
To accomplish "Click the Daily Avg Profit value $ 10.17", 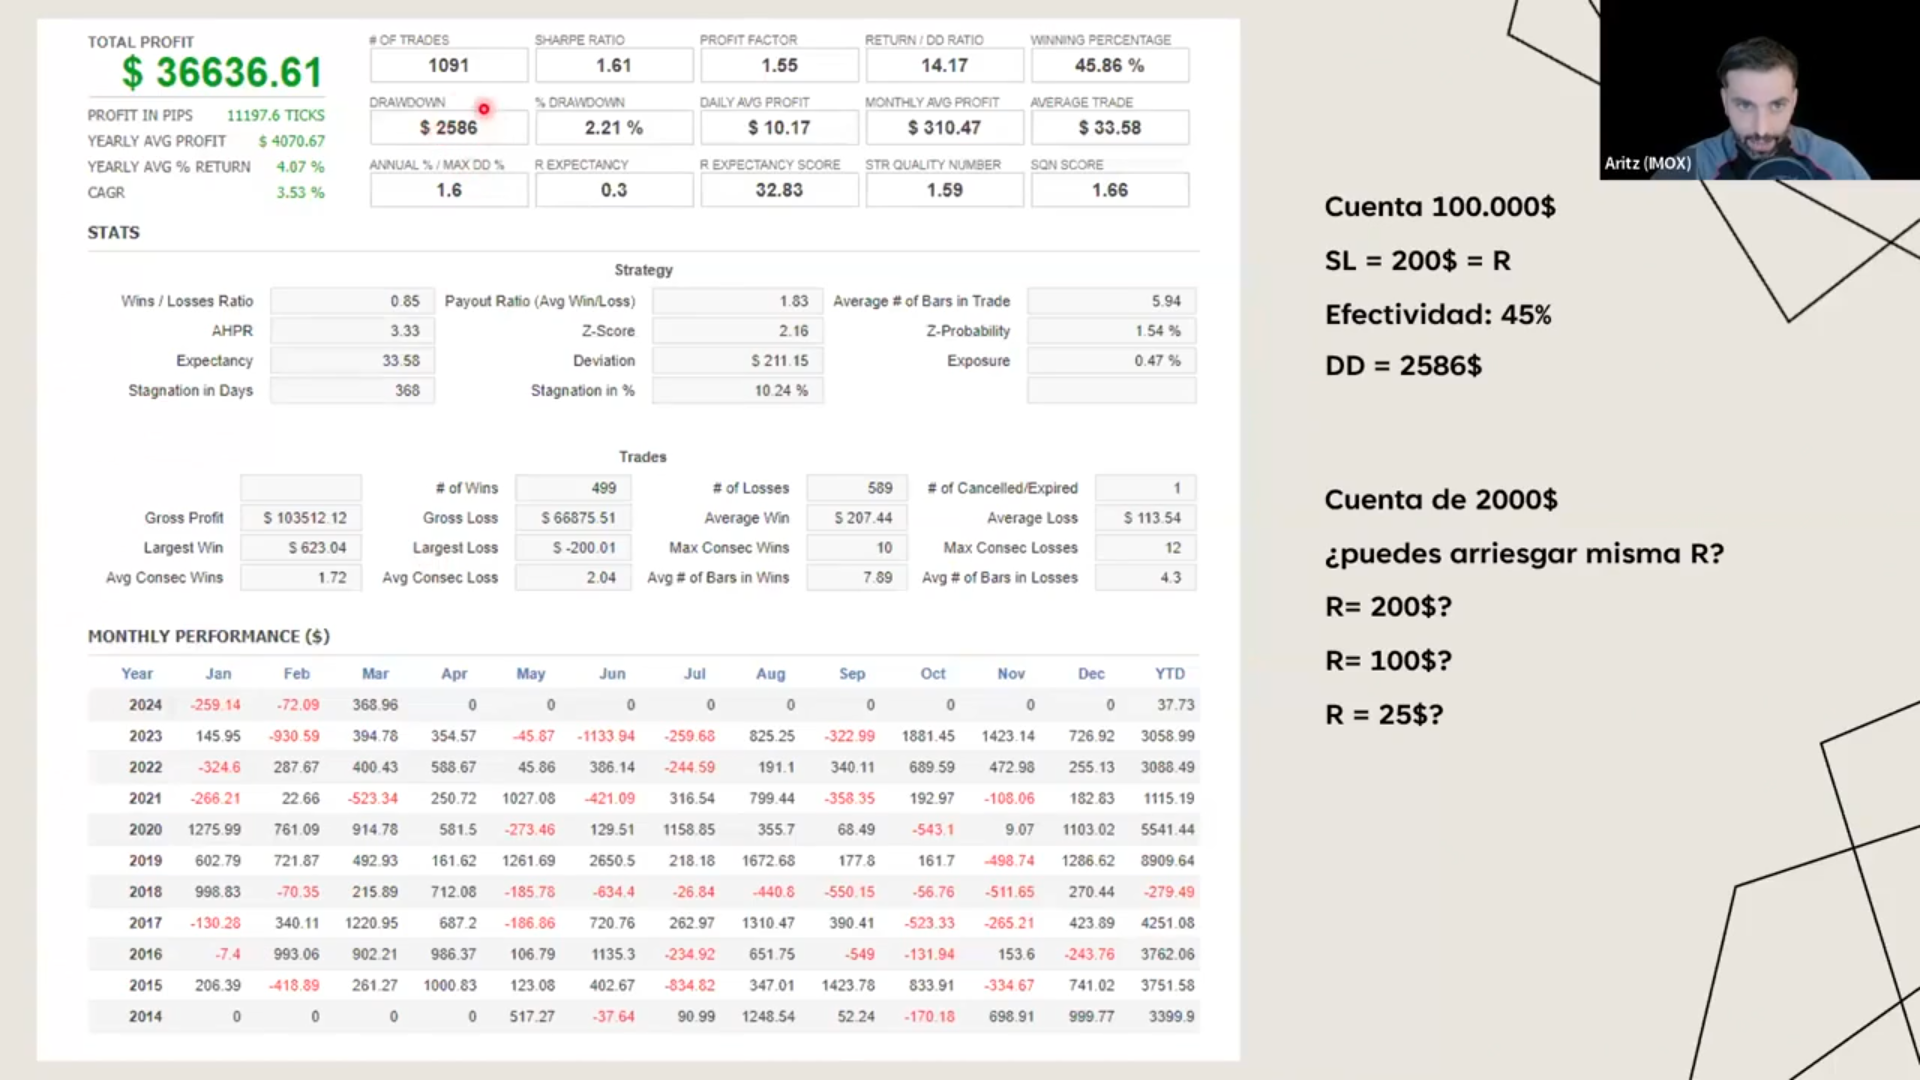I will pos(779,128).
